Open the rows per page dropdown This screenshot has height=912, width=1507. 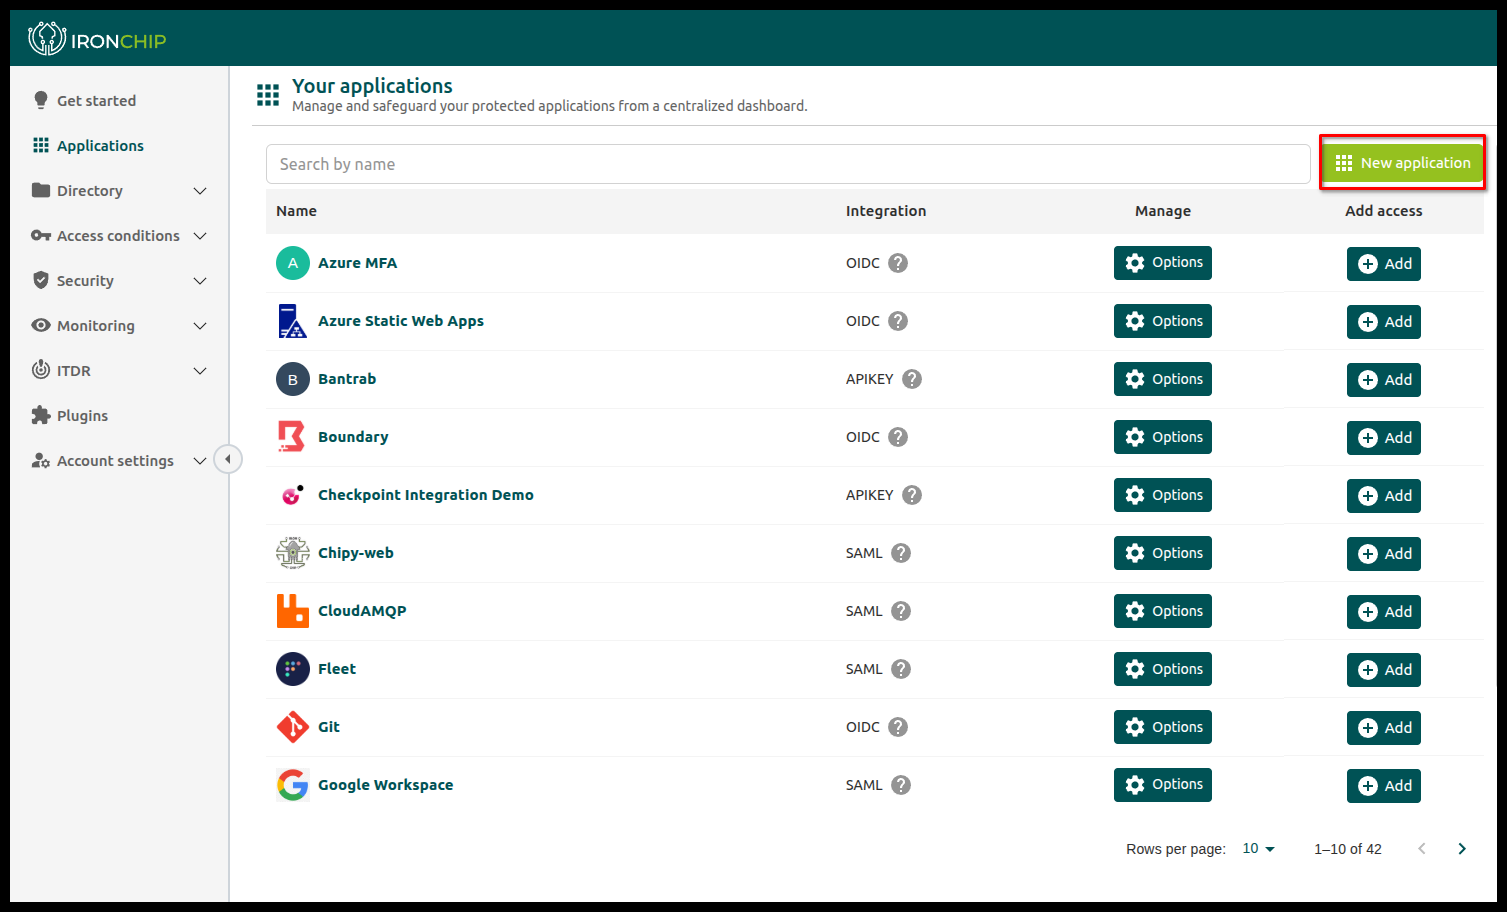pyautogui.click(x=1258, y=849)
